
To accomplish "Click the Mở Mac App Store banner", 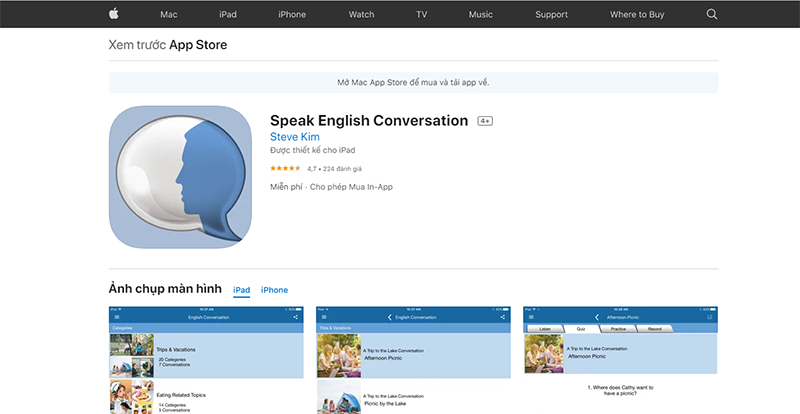I will (x=413, y=83).
